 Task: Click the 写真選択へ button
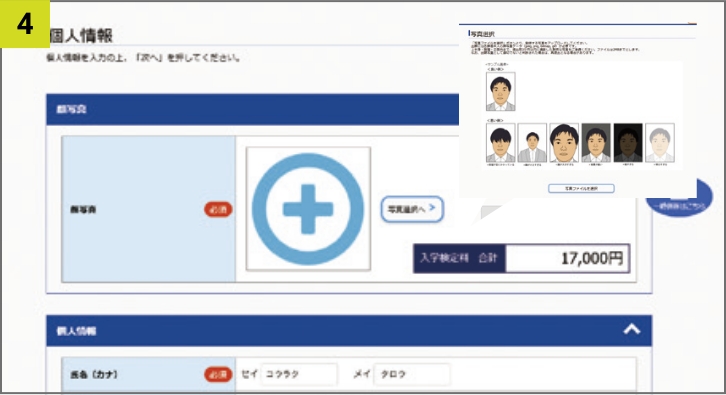pyautogui.click(x=412, y=209)
